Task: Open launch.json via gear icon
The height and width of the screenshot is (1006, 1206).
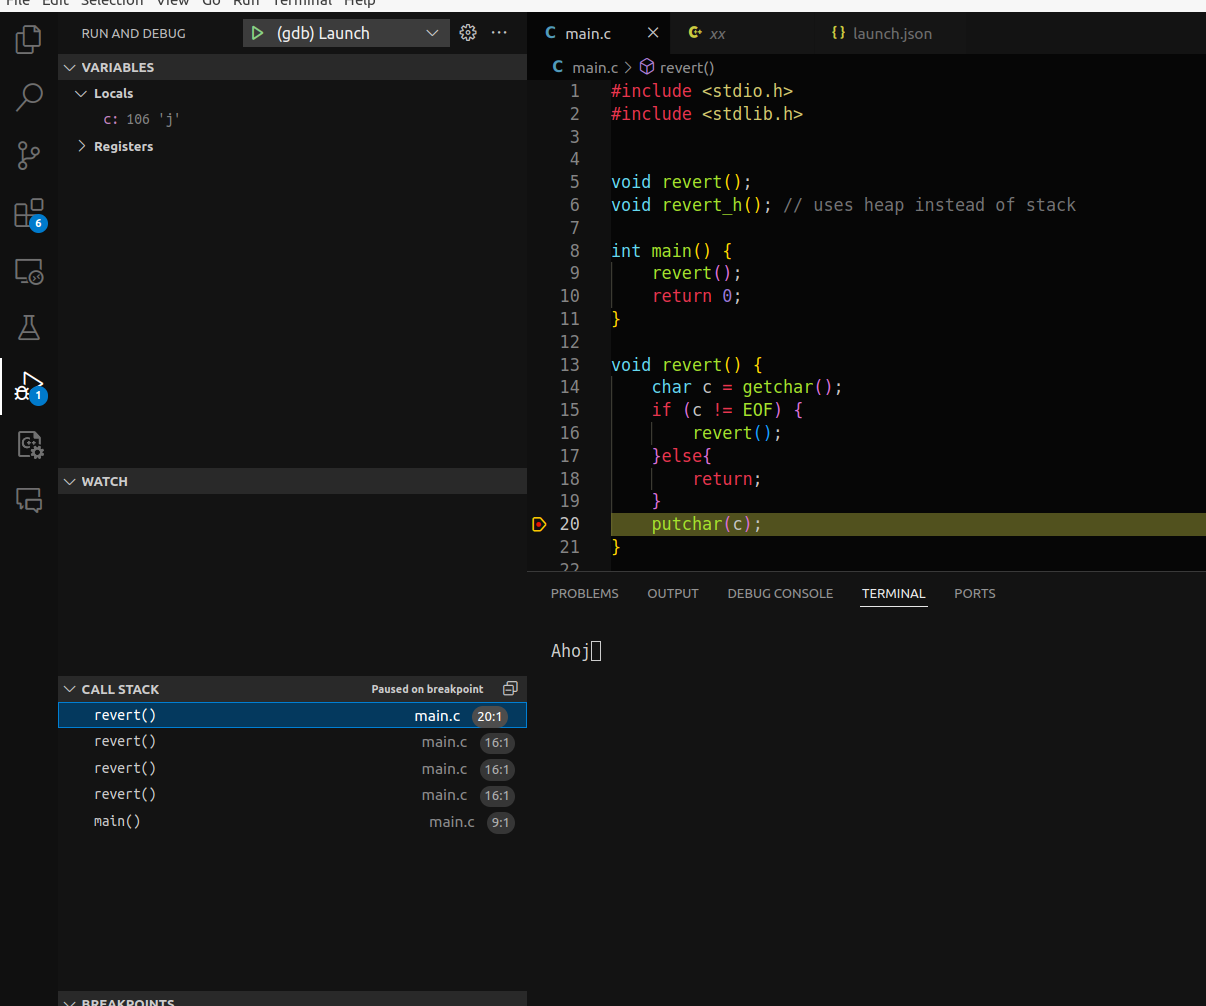Action: coord(468,33)
